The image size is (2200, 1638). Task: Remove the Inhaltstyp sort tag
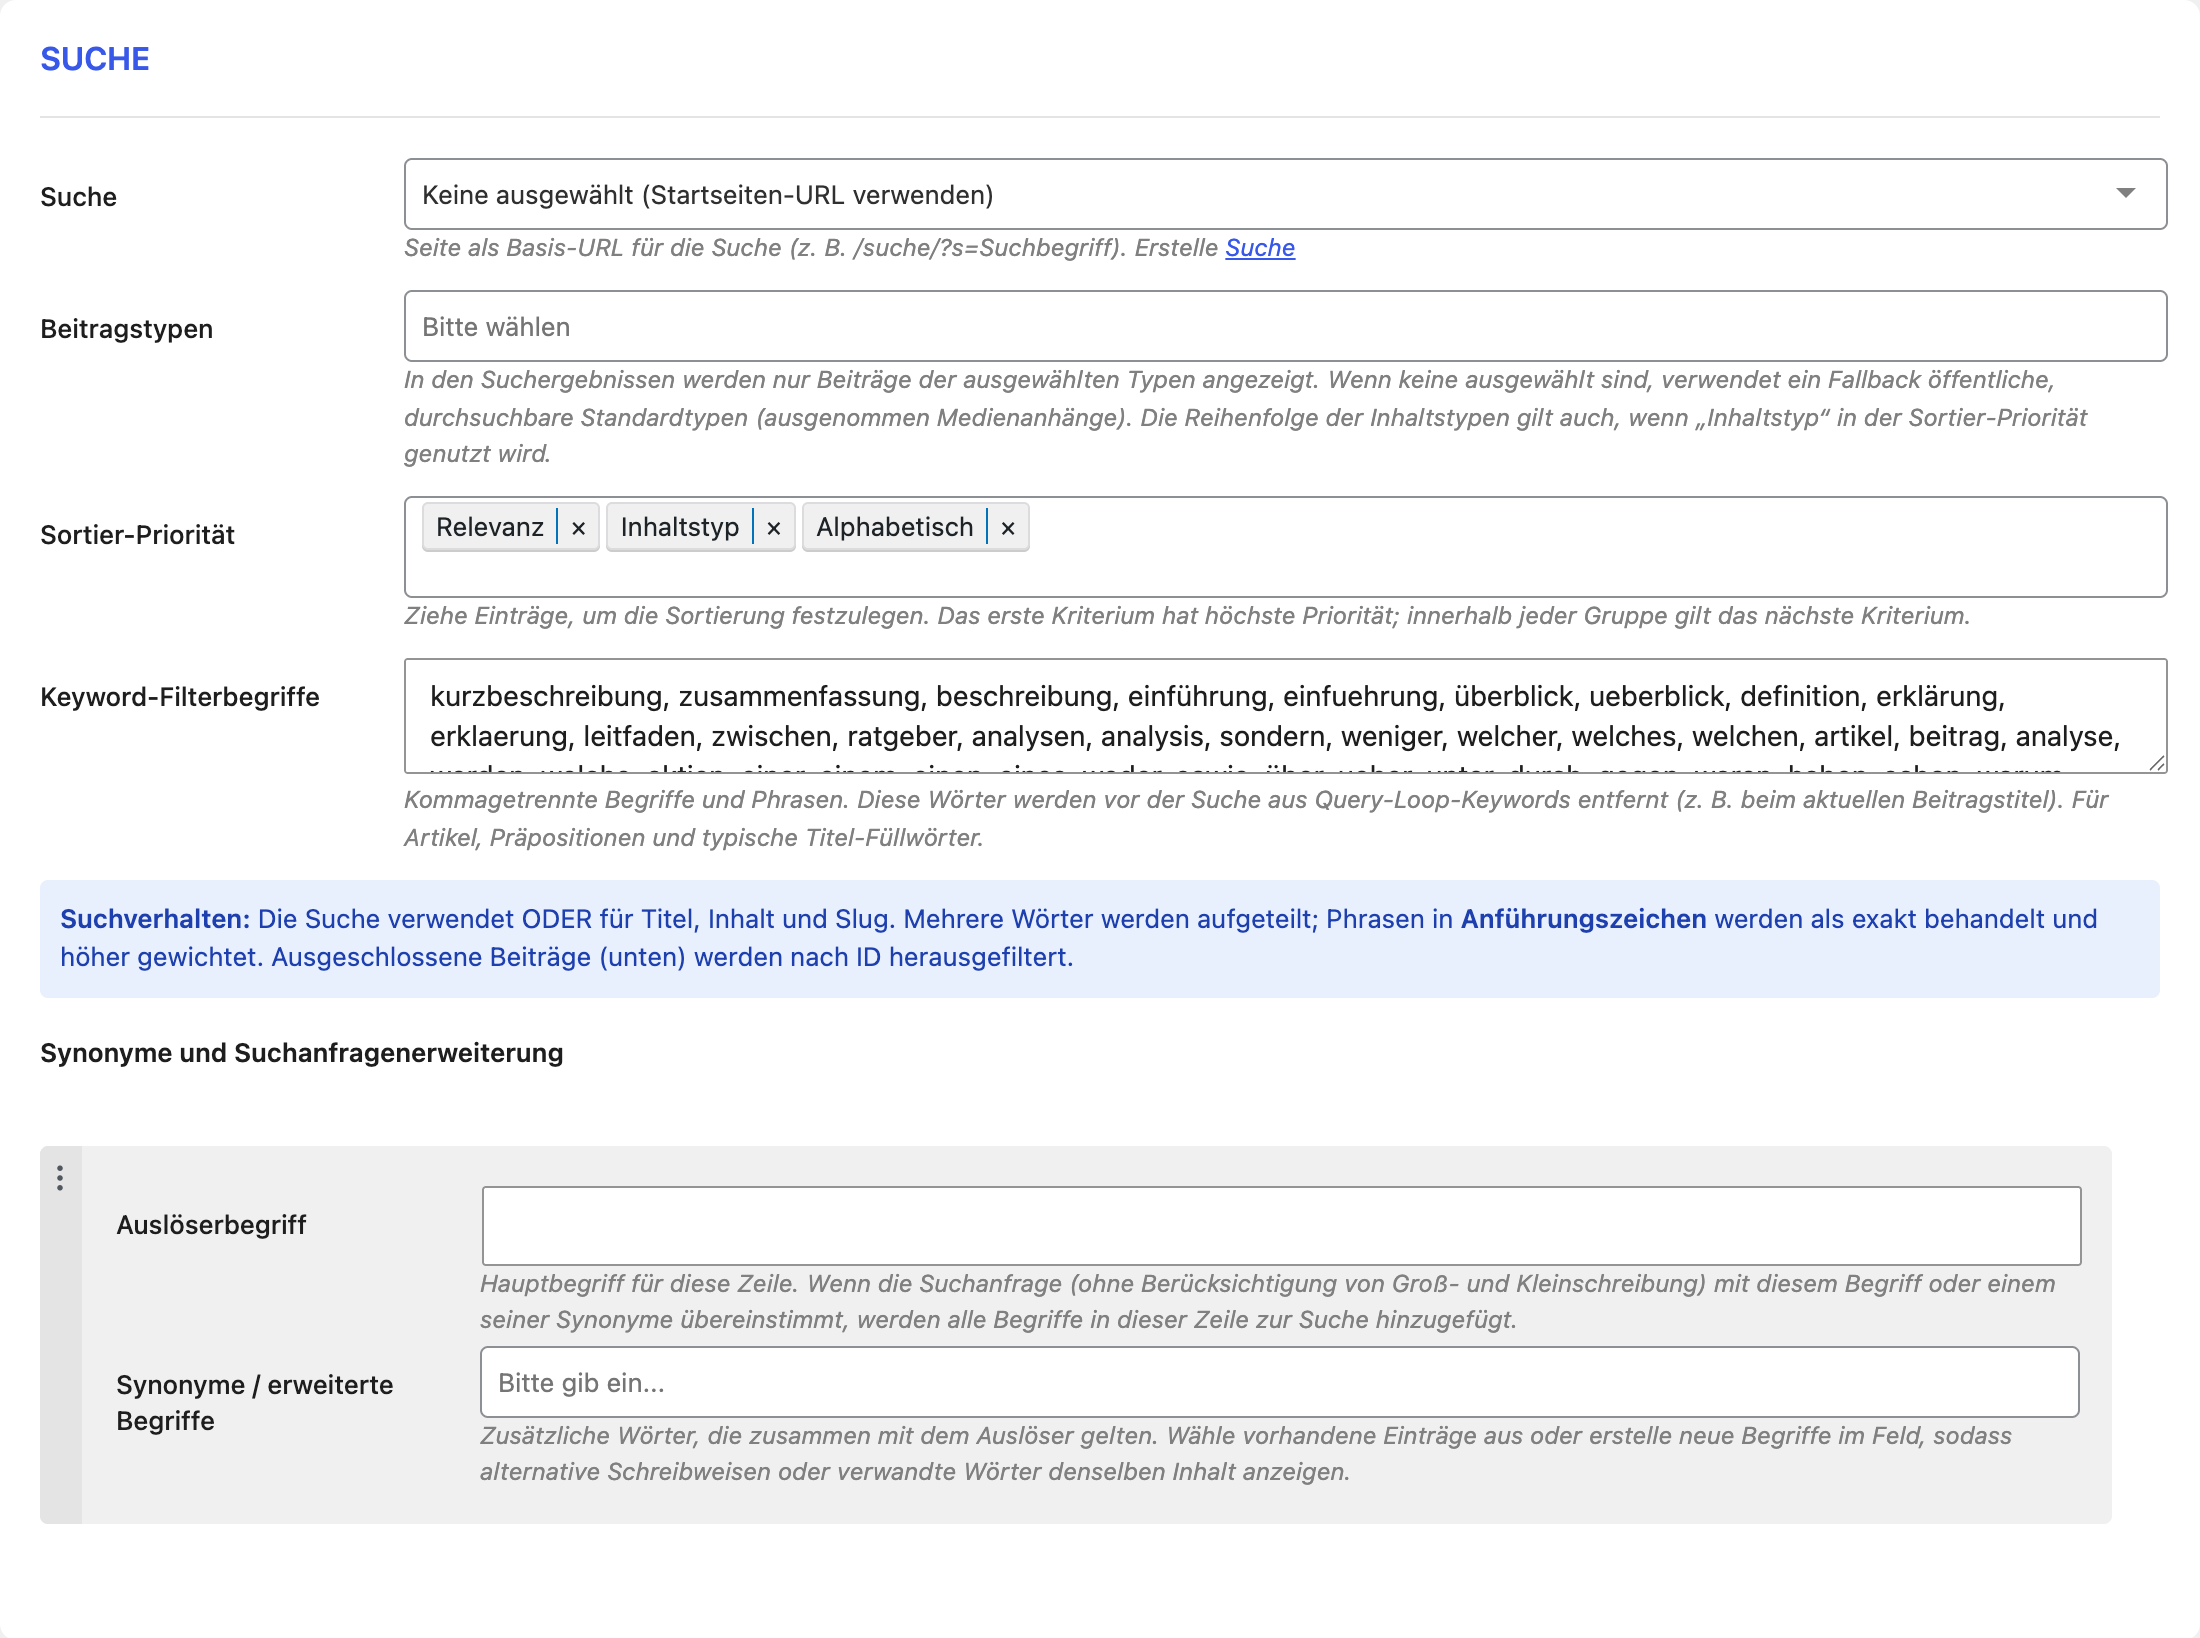pos(773,528)
